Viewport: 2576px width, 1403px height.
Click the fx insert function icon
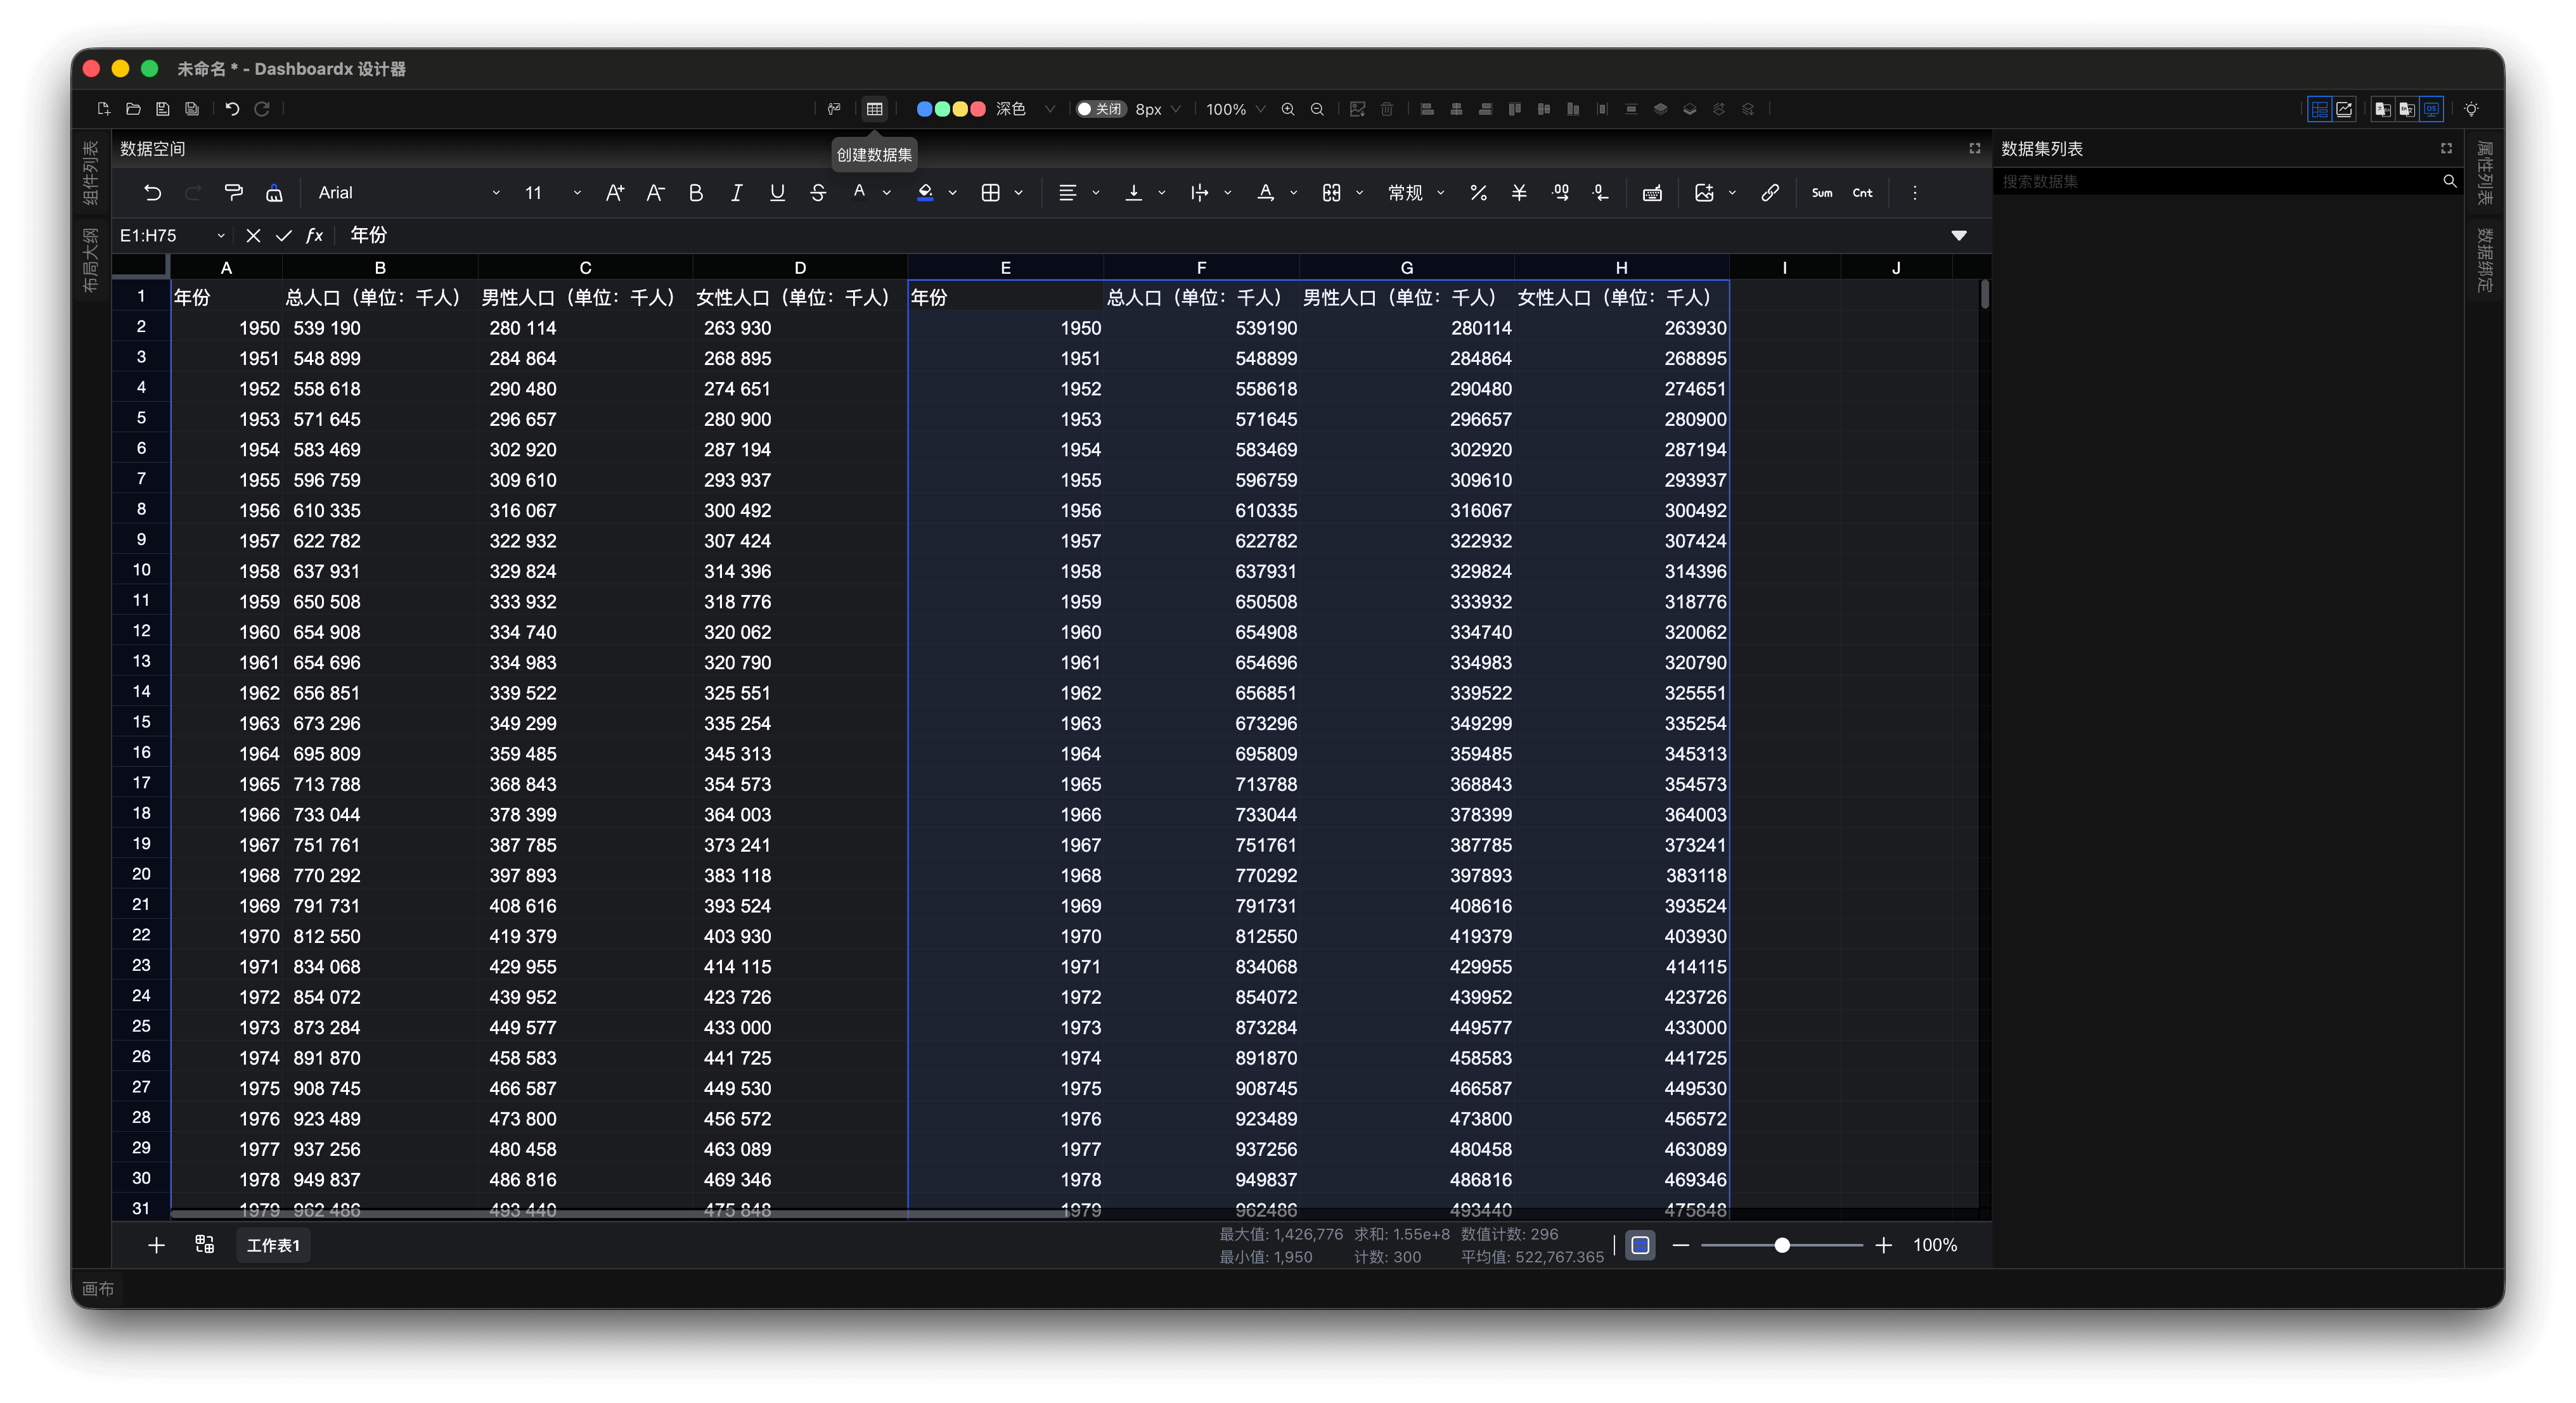pyautogui.click(x=314, y=236)
